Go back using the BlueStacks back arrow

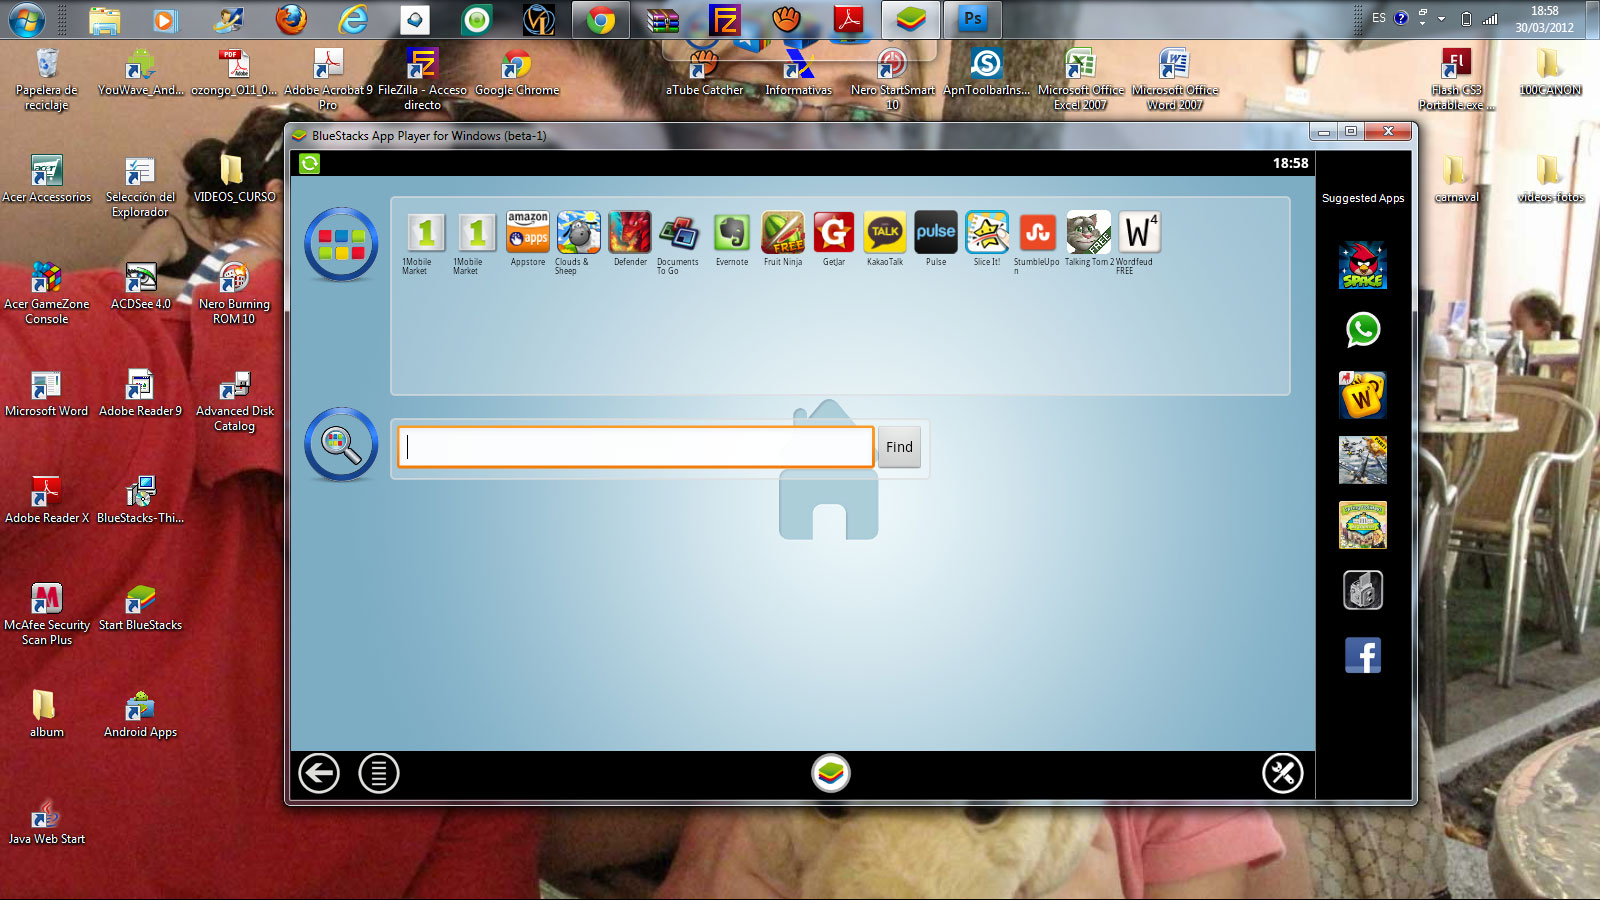click(x=319, y=773)
